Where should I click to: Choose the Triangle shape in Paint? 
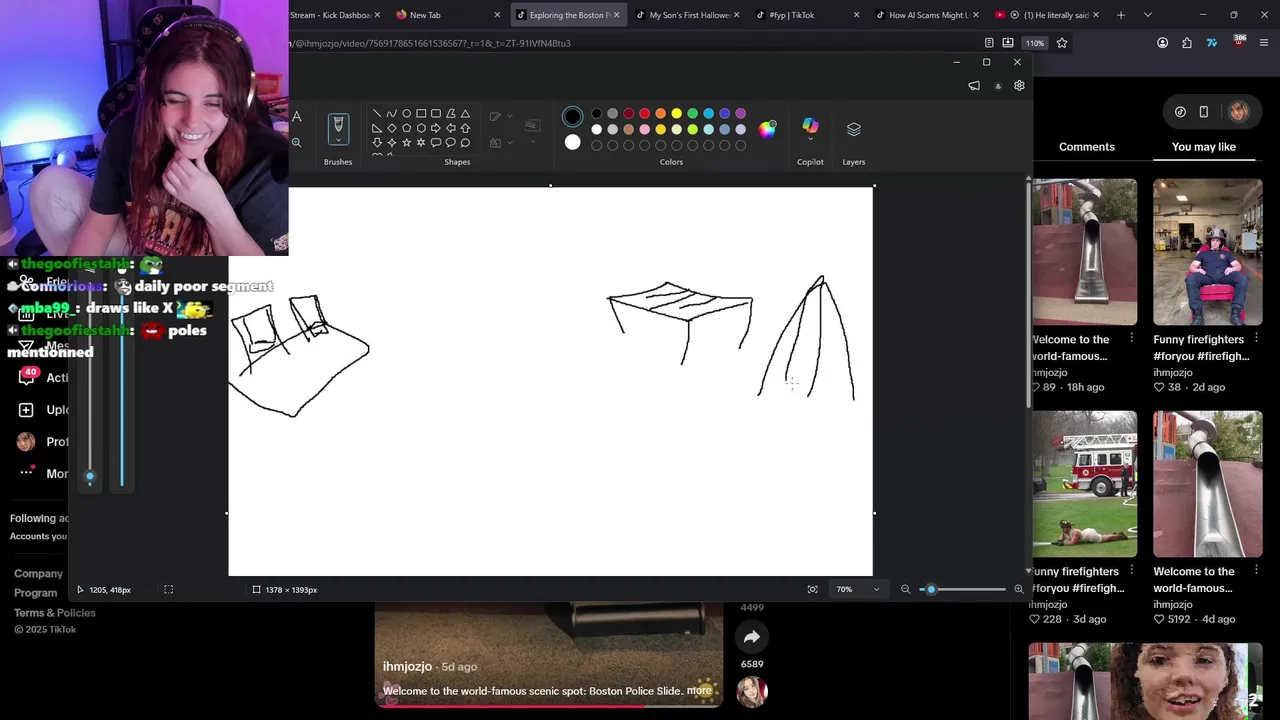[x=465, y=114]
